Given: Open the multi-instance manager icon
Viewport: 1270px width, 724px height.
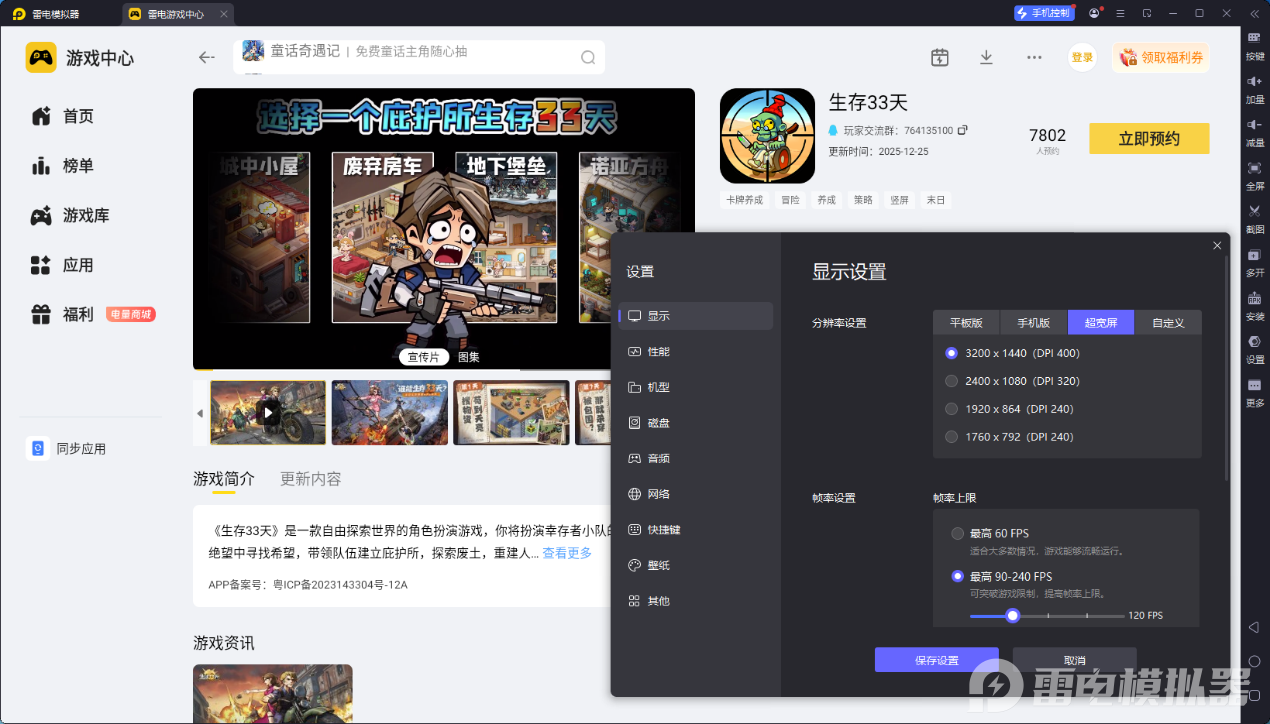Looking at the screenshot, I should (x=1254, y=255).
